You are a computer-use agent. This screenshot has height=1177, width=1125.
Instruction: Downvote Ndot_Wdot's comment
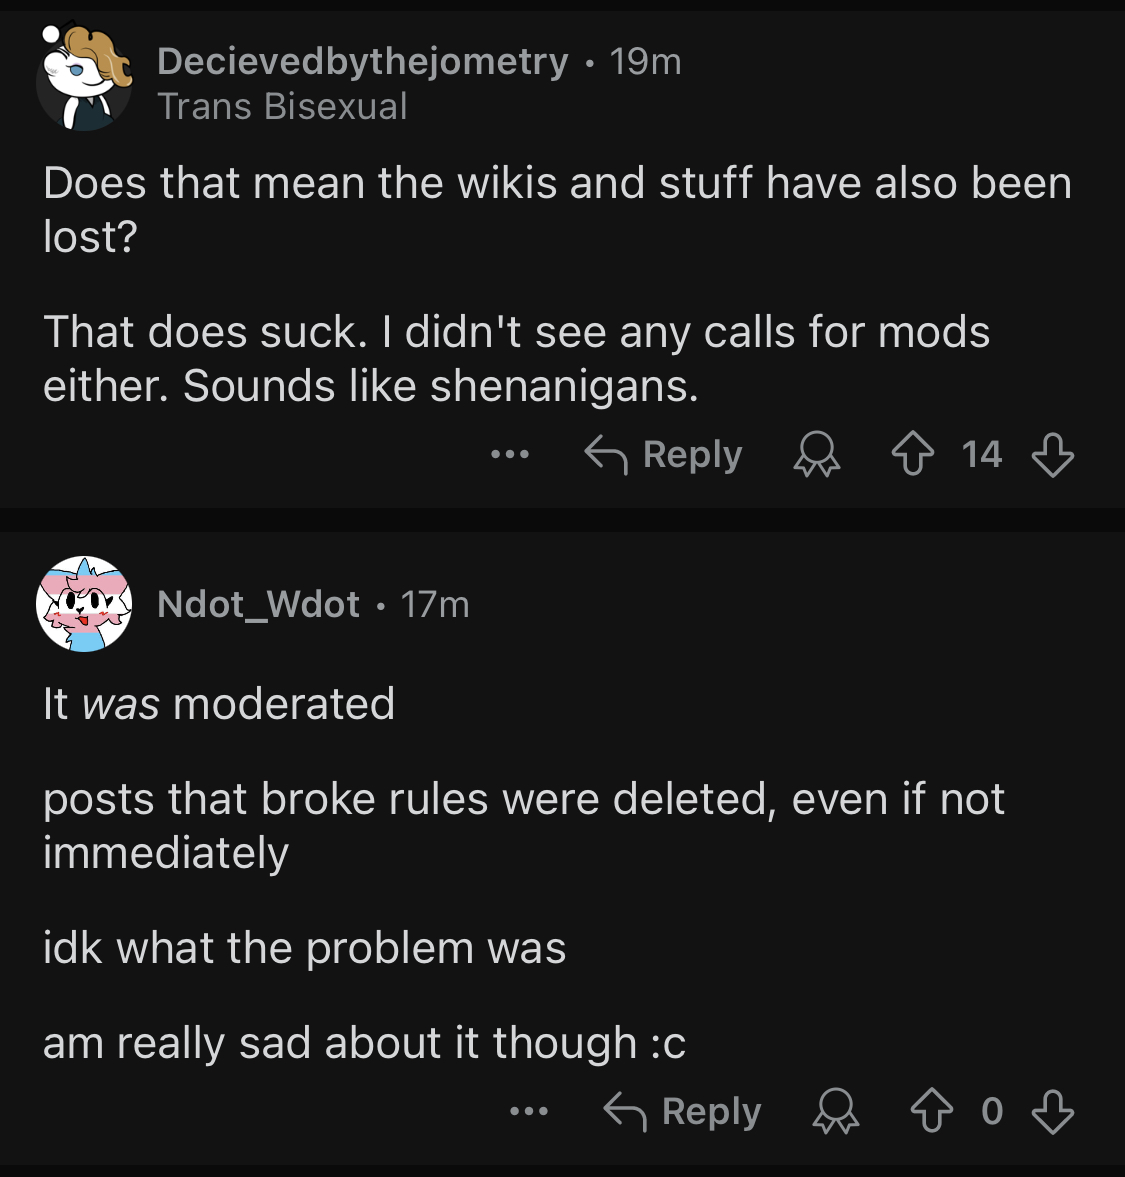pos(1053,1111)
